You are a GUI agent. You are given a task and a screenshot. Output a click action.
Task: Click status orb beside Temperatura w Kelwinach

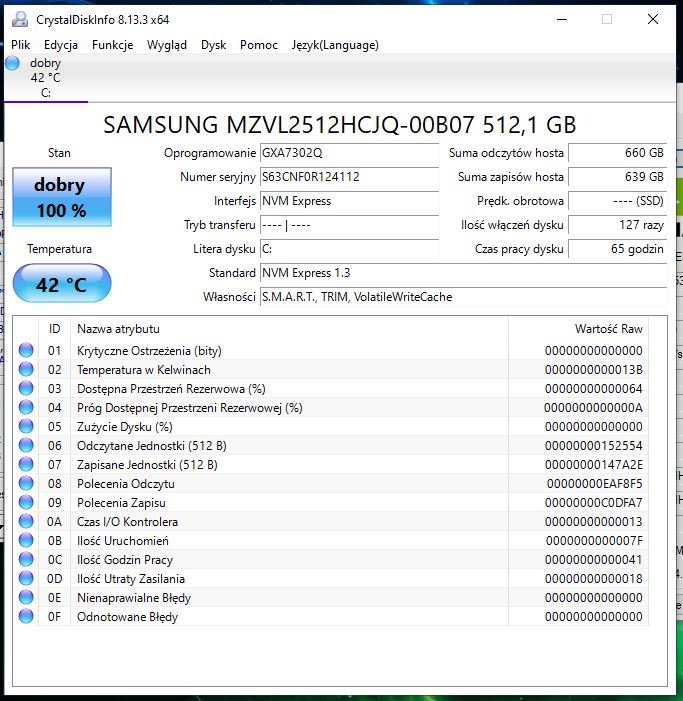coord(26,370)
